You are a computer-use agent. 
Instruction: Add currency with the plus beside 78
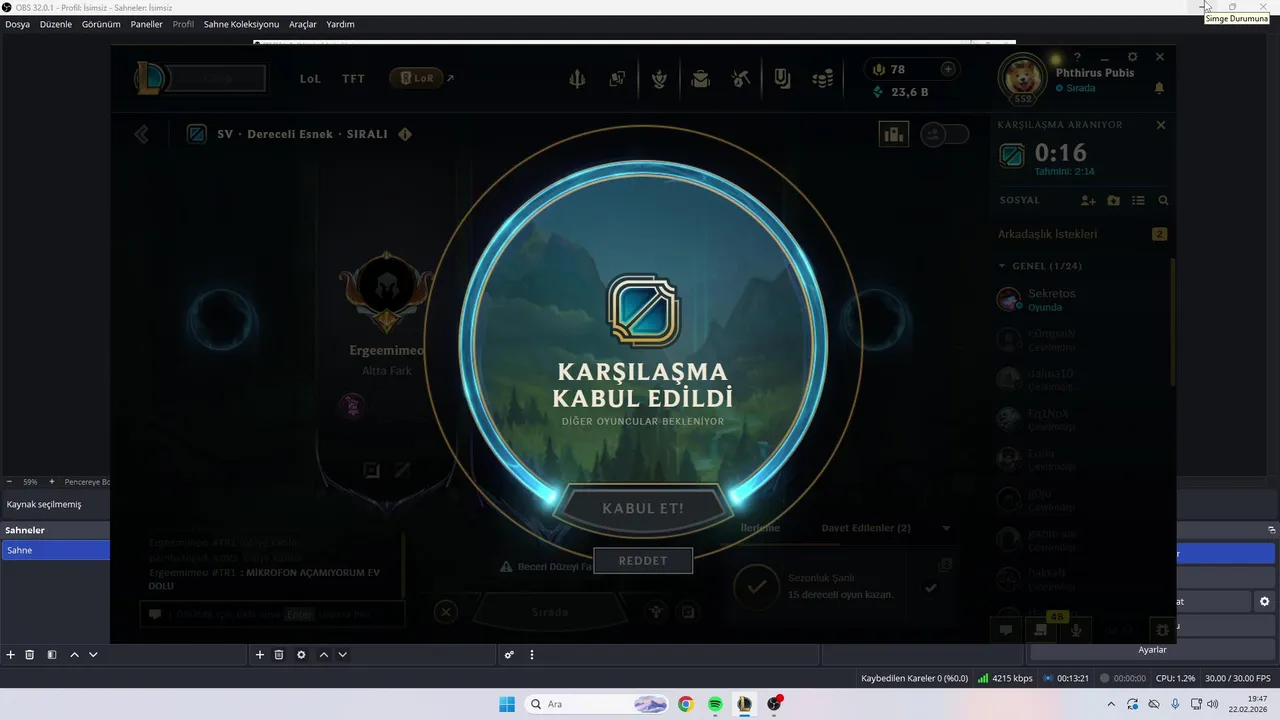948,69
